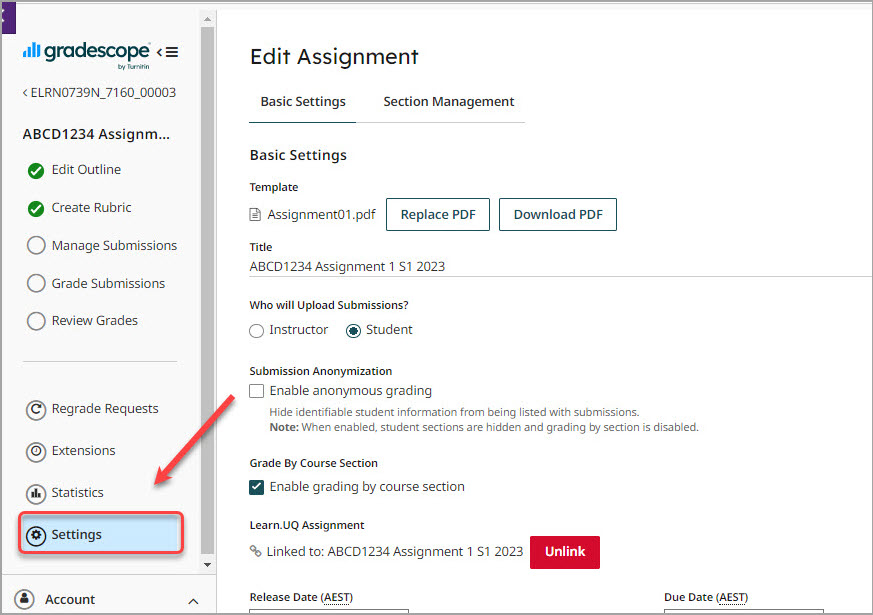This screenshot has height=615, width=873.
Task: Click the red Unlink button
Action: [x=564, y=552]
